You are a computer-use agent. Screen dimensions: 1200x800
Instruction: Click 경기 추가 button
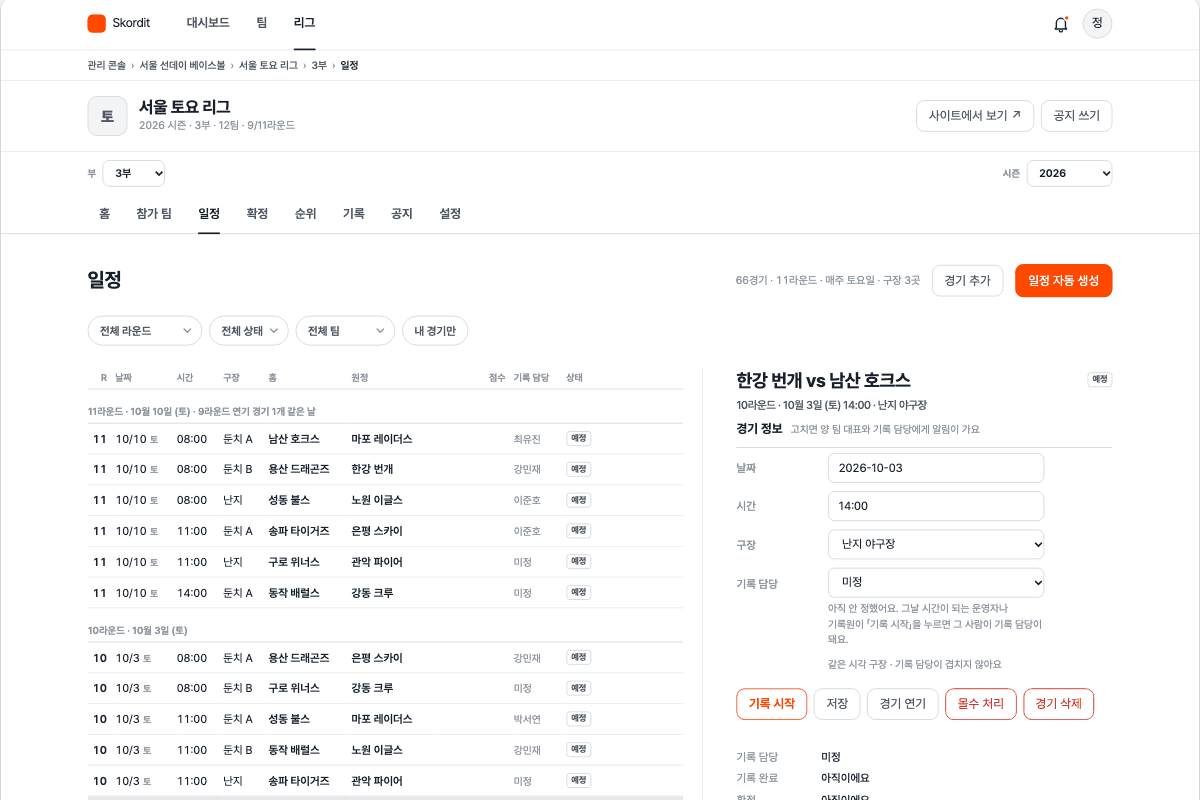[x=968, y=281]
